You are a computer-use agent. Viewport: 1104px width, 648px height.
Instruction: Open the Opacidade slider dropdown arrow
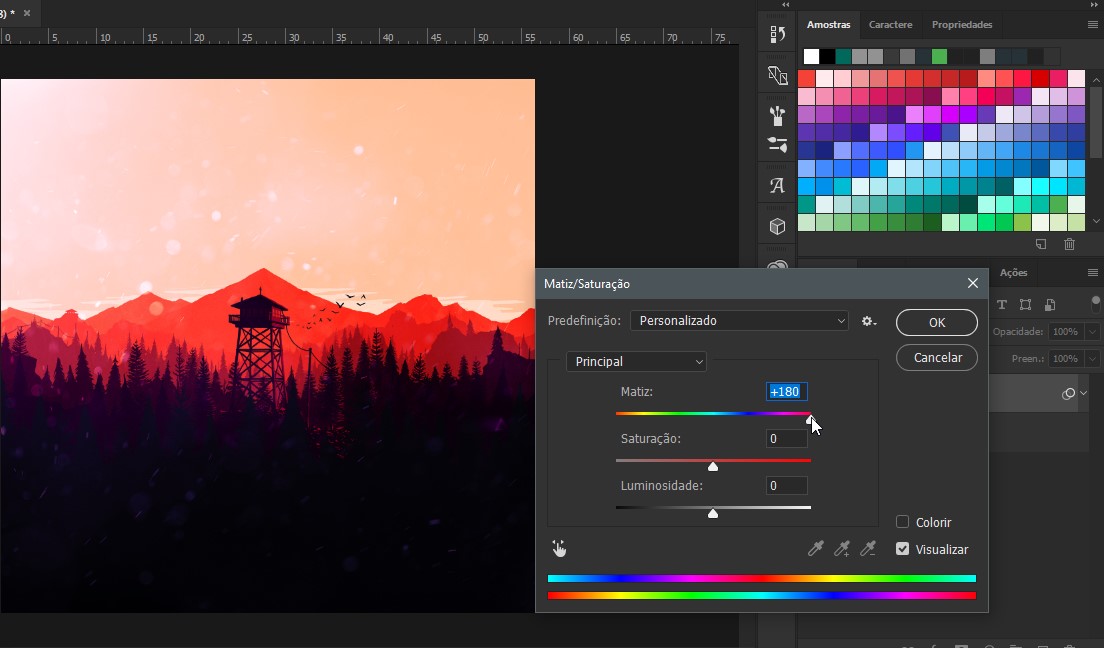[1093, 332]
